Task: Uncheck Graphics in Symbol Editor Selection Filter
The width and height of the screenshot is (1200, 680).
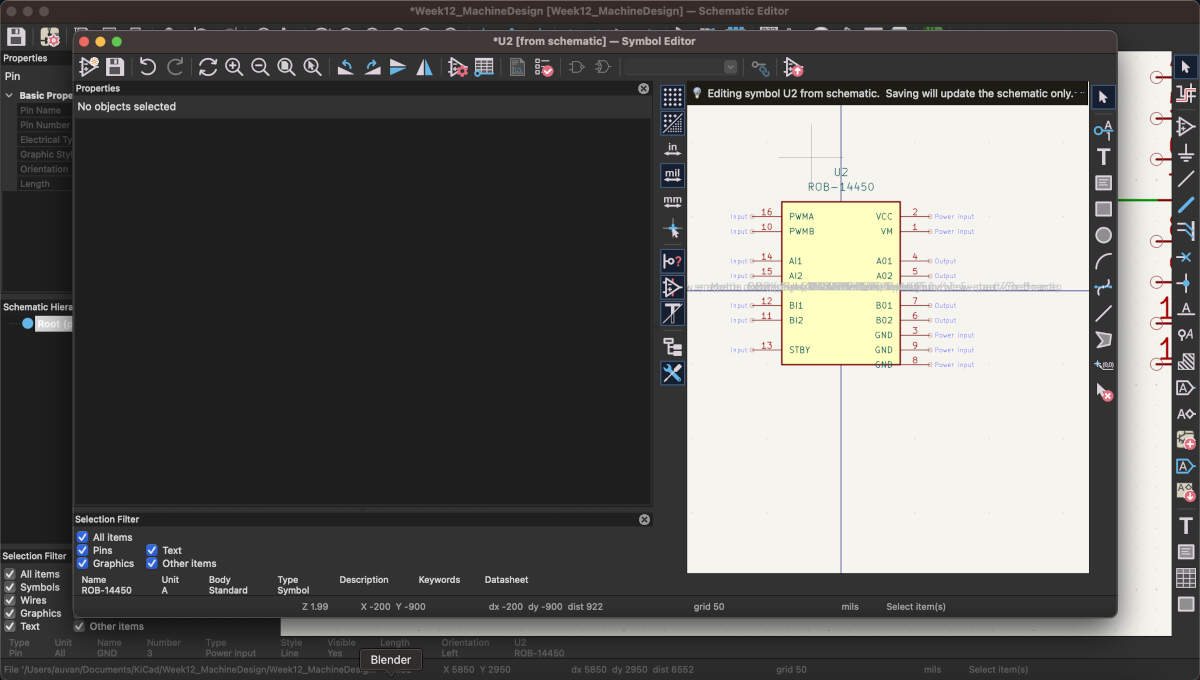Action: [x=83, y=563]
